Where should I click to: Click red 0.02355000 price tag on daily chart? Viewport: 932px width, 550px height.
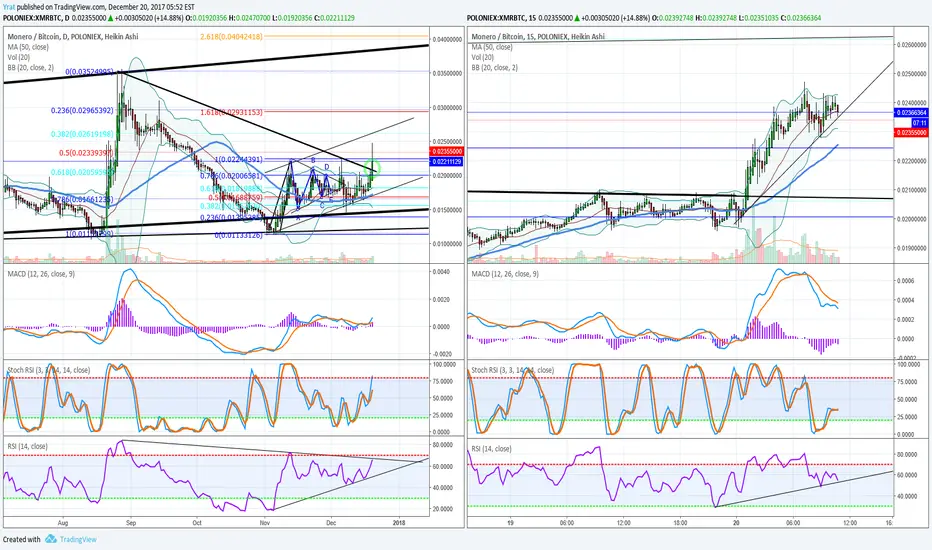tap(446, 152)
